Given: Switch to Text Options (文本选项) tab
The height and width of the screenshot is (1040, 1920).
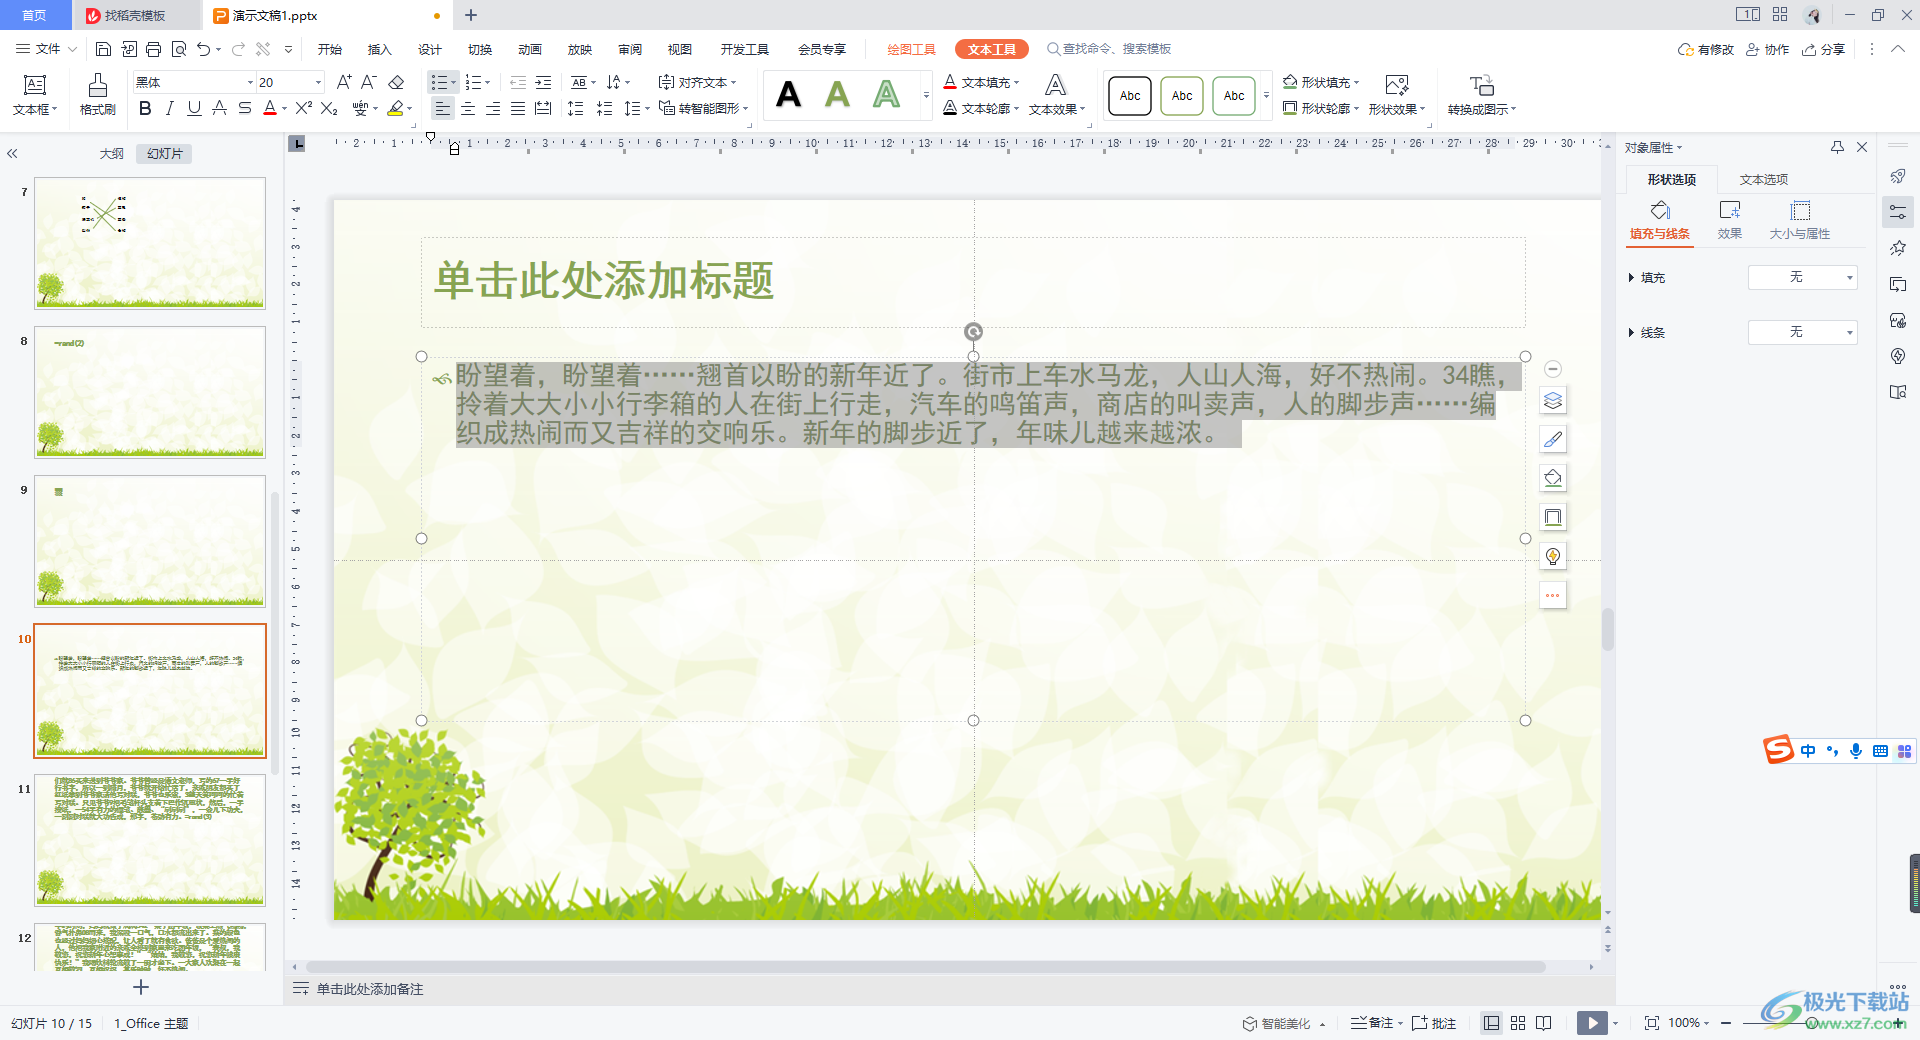Looking at the screenshot, I should pyautogui.click(x=1764, y=180).
